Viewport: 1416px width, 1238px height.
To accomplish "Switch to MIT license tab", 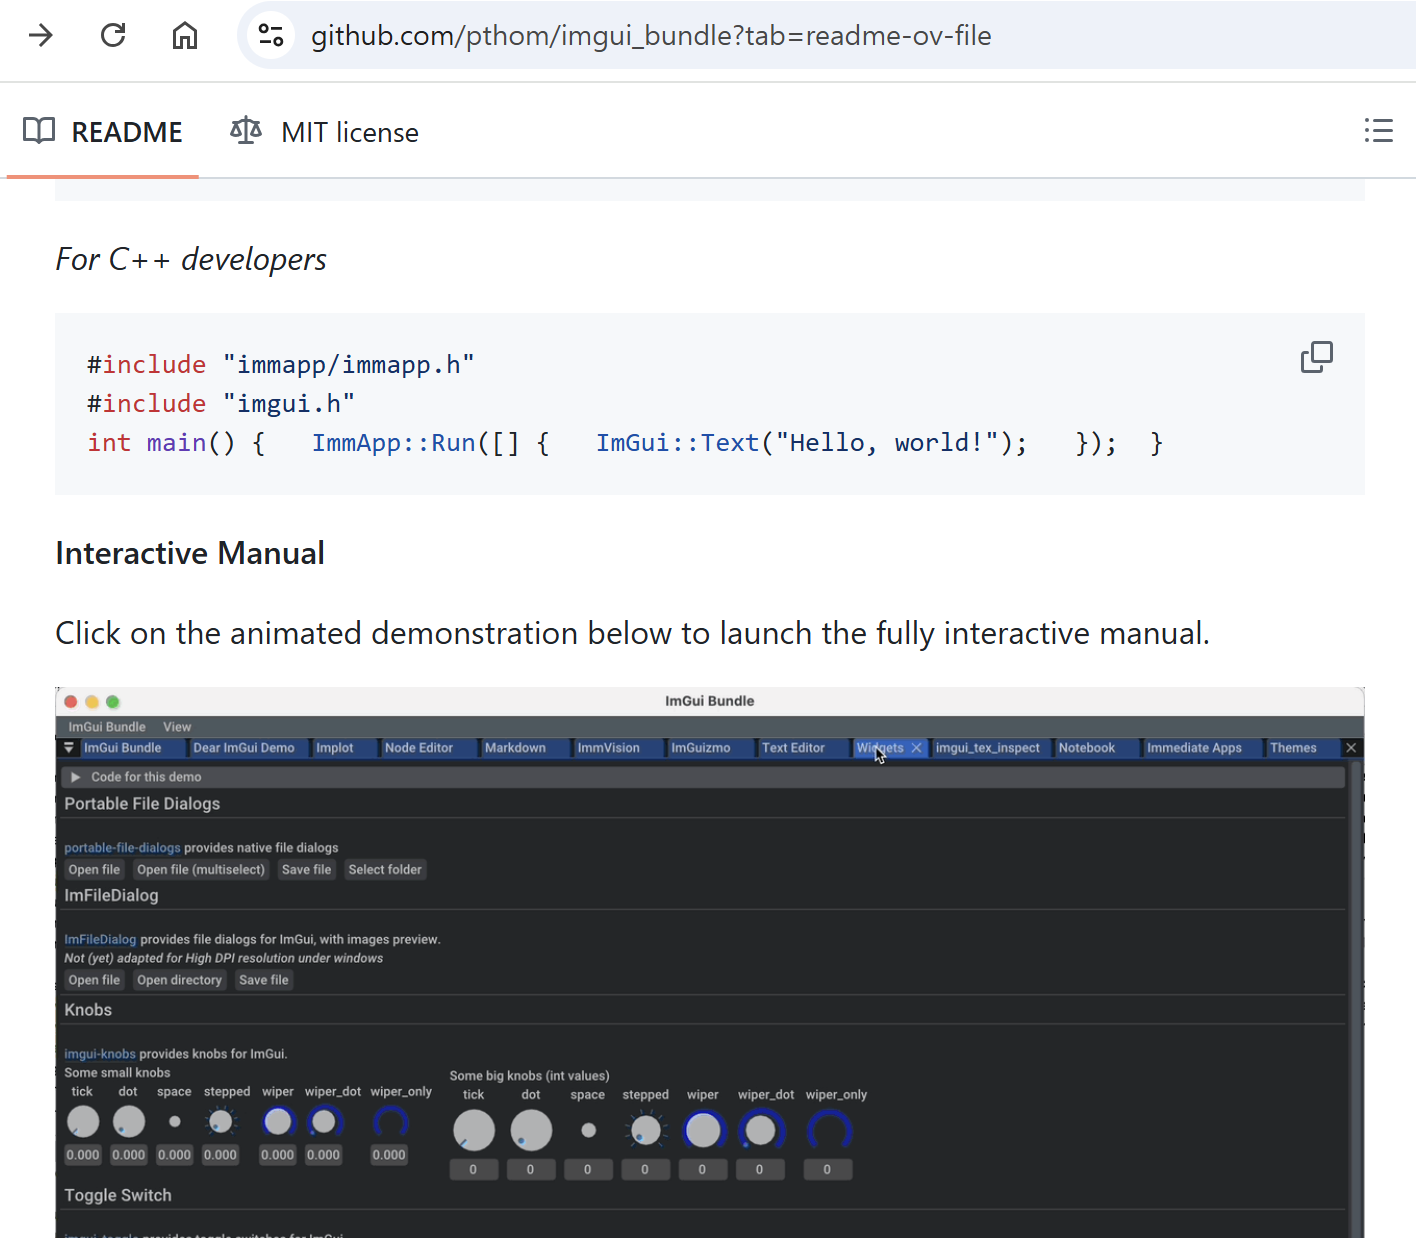I will click(x=325, y=132).
